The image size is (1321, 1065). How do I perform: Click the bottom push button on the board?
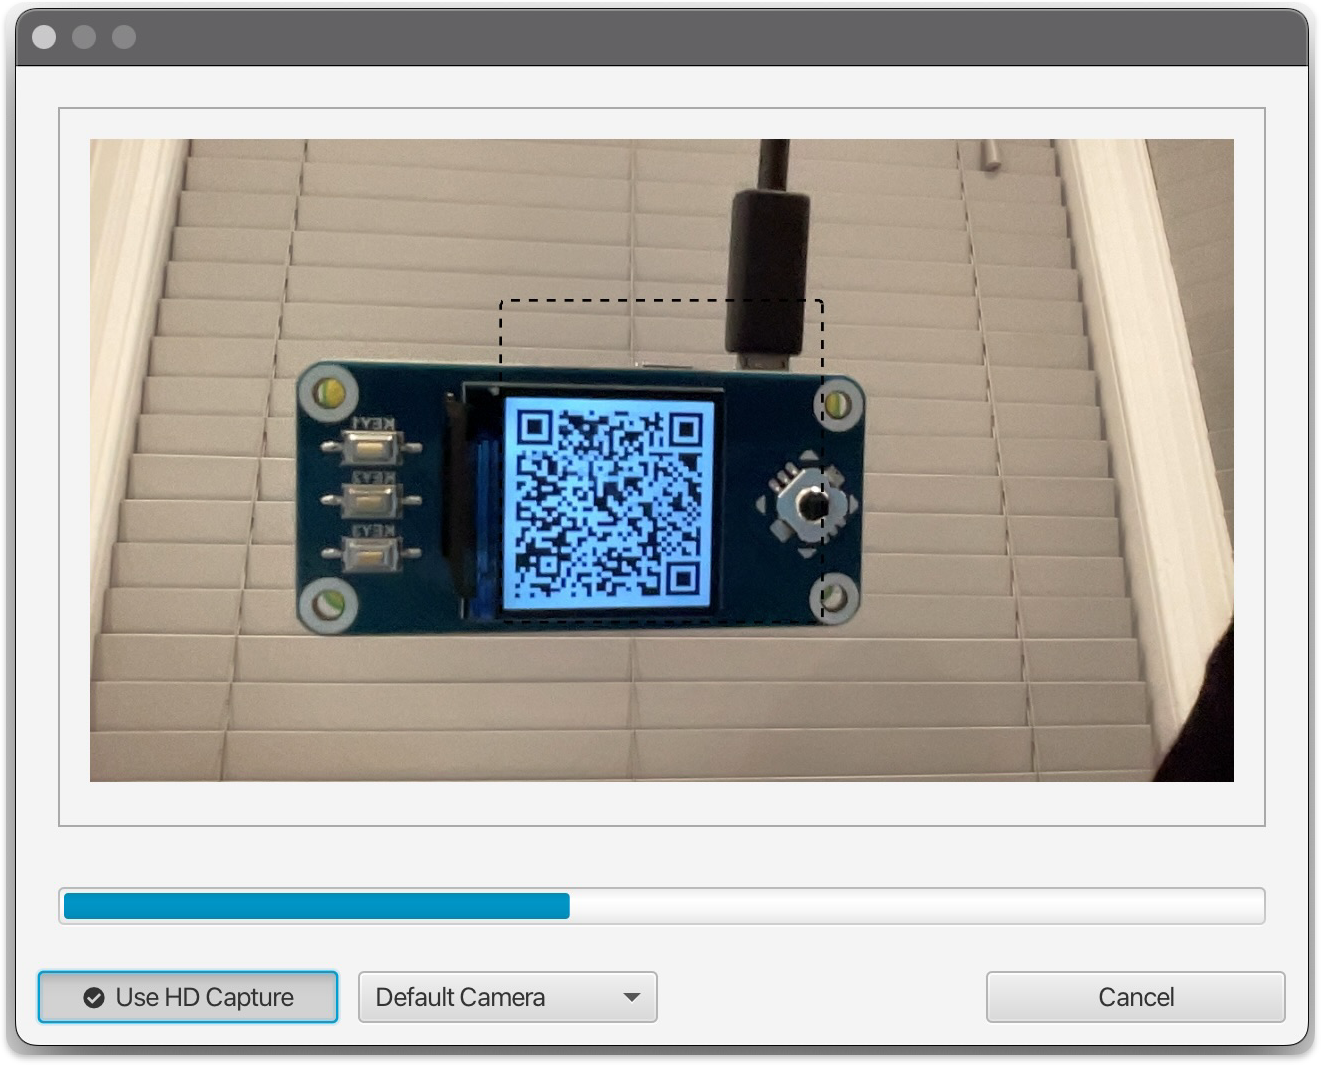pos(368,552)
